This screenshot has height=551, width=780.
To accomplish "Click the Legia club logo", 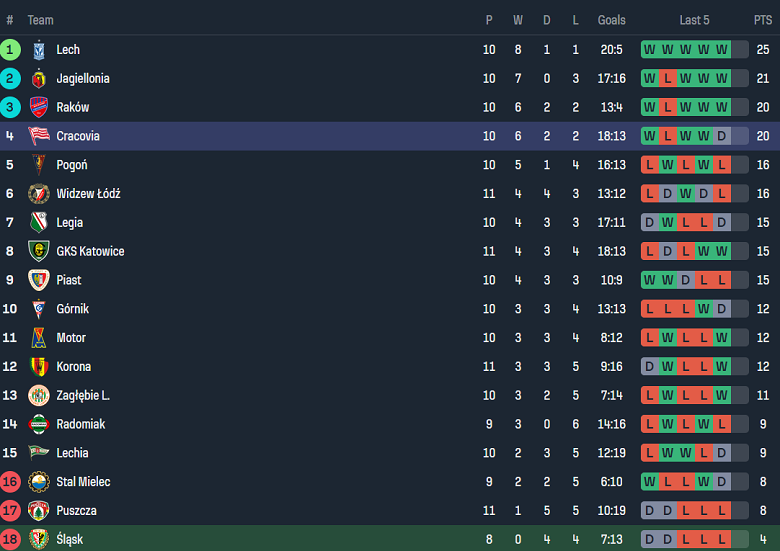I will point(39,223).
